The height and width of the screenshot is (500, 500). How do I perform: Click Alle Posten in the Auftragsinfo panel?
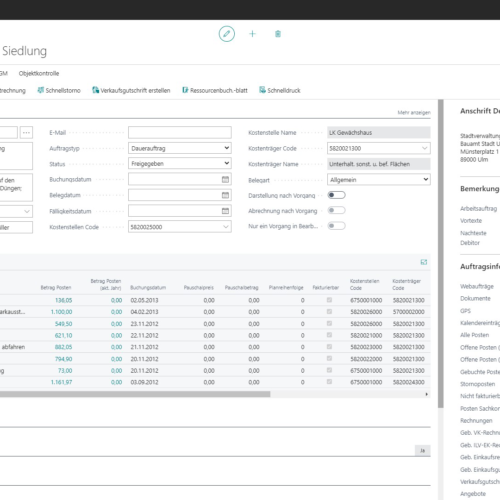coord(475,335)
